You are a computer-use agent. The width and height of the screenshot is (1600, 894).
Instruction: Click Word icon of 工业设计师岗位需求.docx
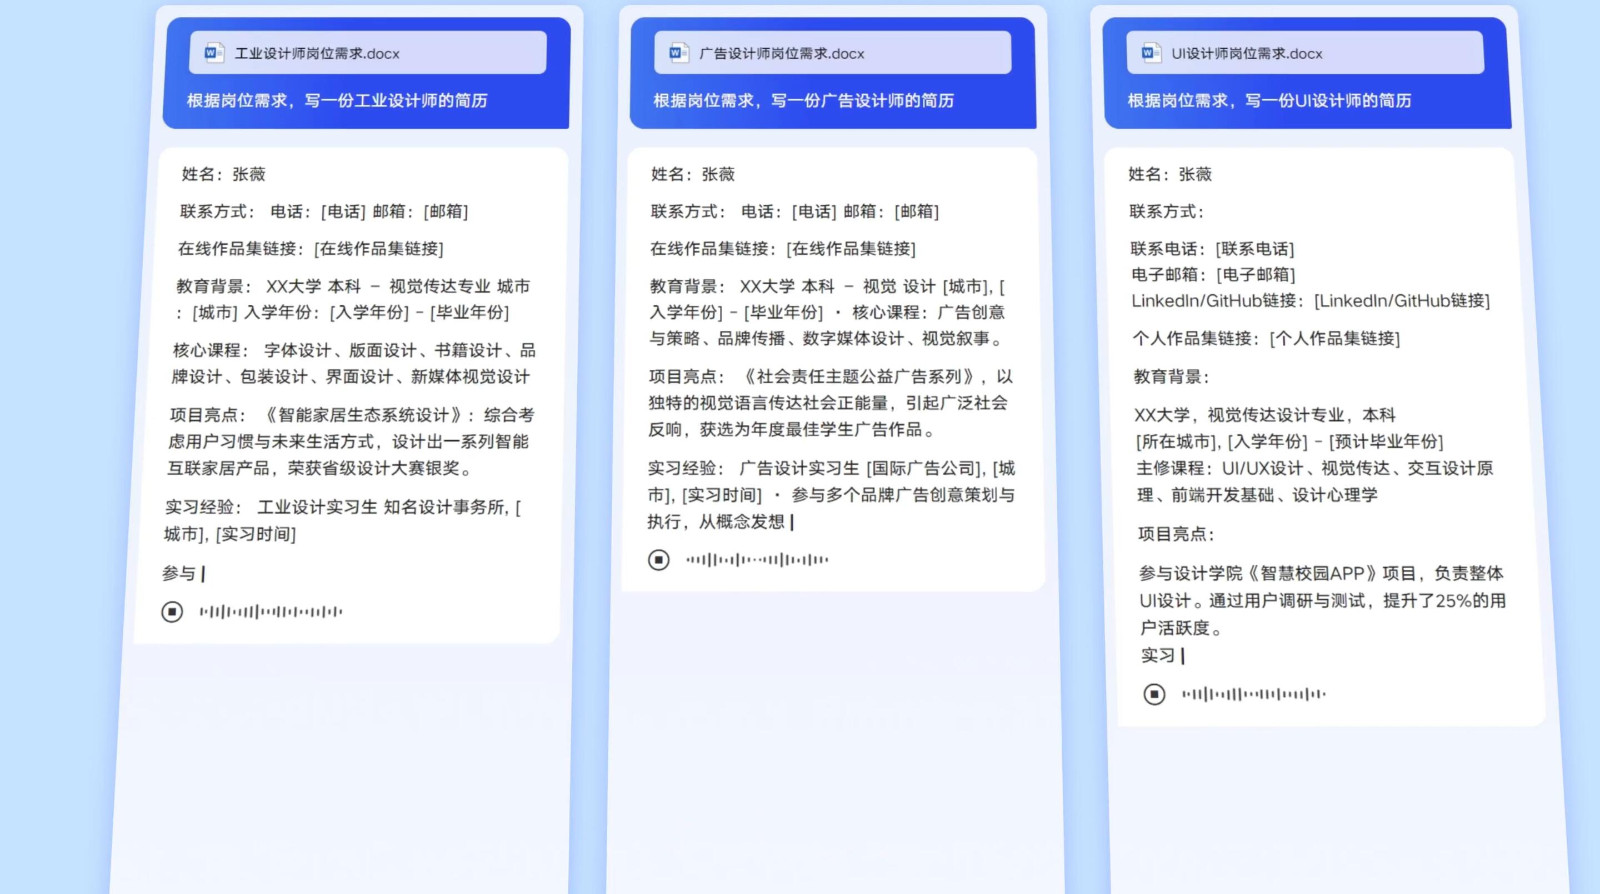click(213, 53)
